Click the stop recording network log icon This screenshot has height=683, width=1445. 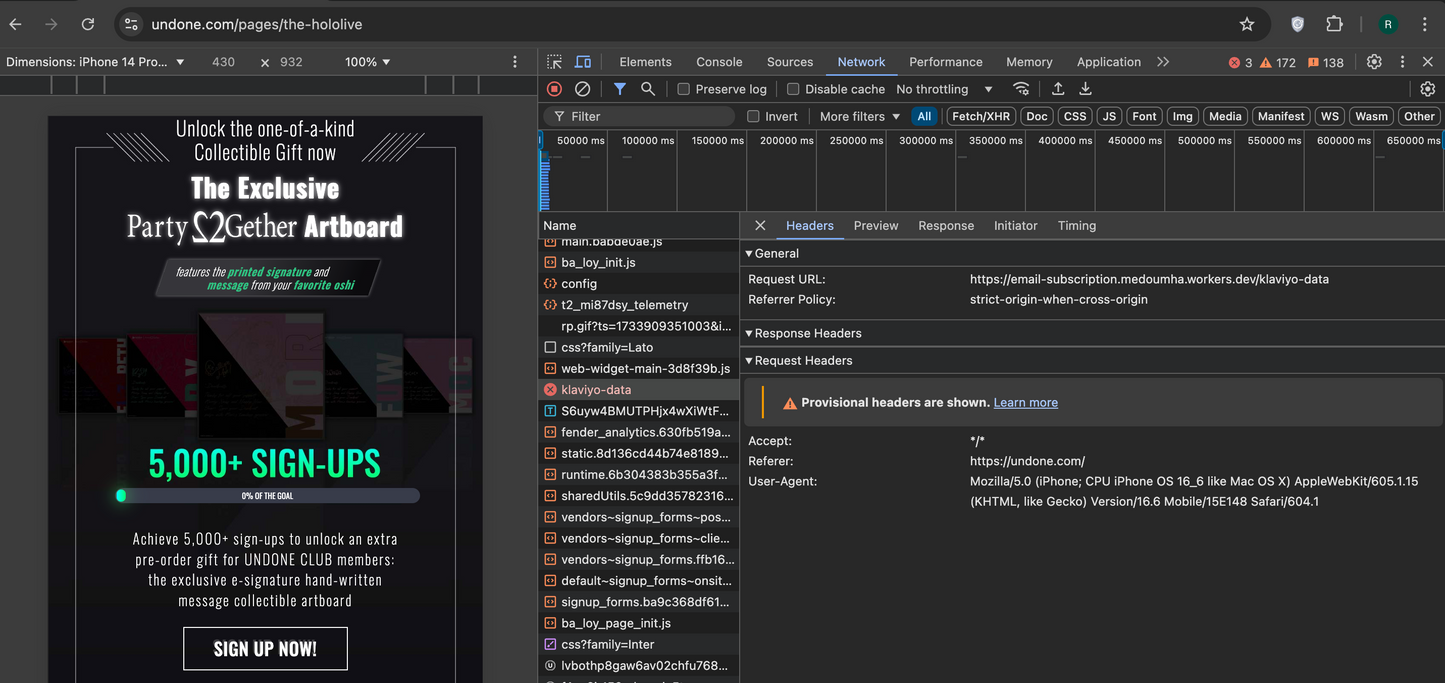[554, 89]
